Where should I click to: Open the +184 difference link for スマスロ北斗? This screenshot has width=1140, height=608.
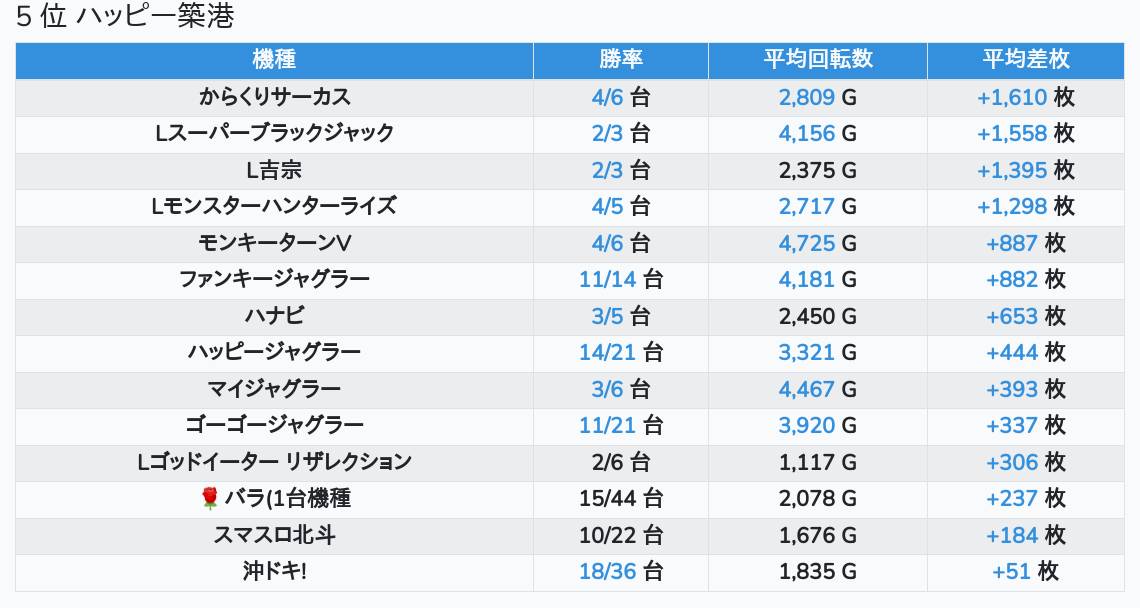[x=1012, y=535]
